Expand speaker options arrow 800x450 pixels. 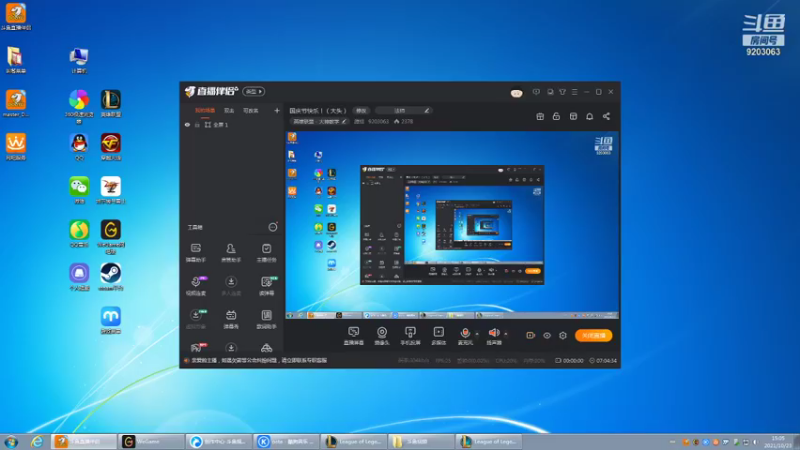(506, 334)
